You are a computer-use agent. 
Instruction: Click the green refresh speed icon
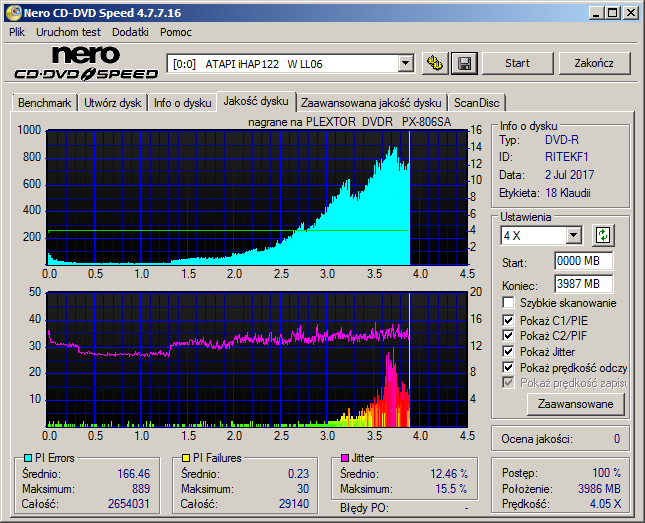tap(603, 235)
